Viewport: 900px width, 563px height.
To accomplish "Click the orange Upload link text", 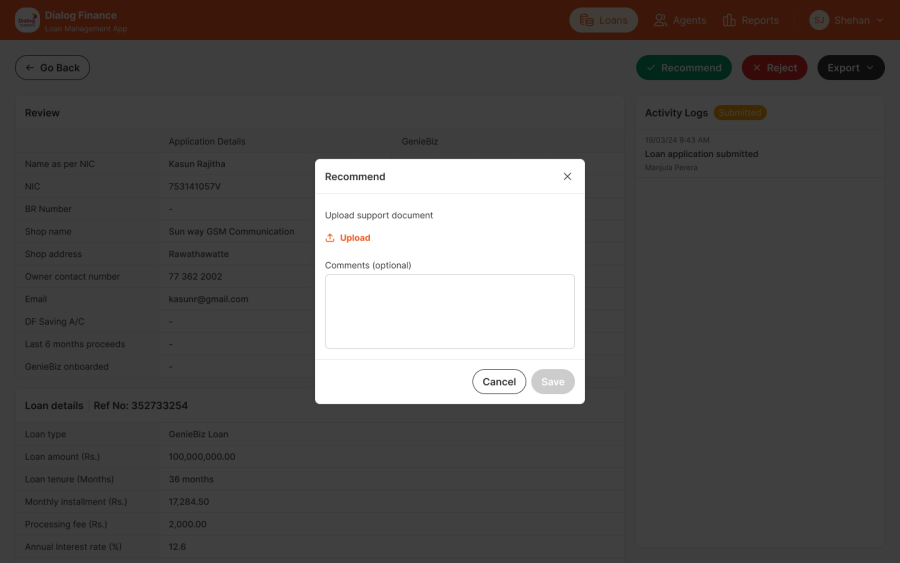I will click(355, 238).
